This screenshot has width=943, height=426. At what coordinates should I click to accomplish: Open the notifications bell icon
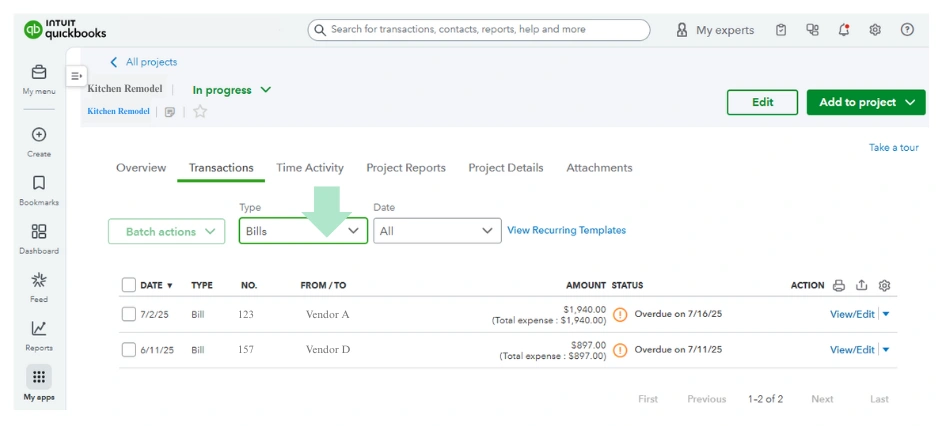point(843,30)
